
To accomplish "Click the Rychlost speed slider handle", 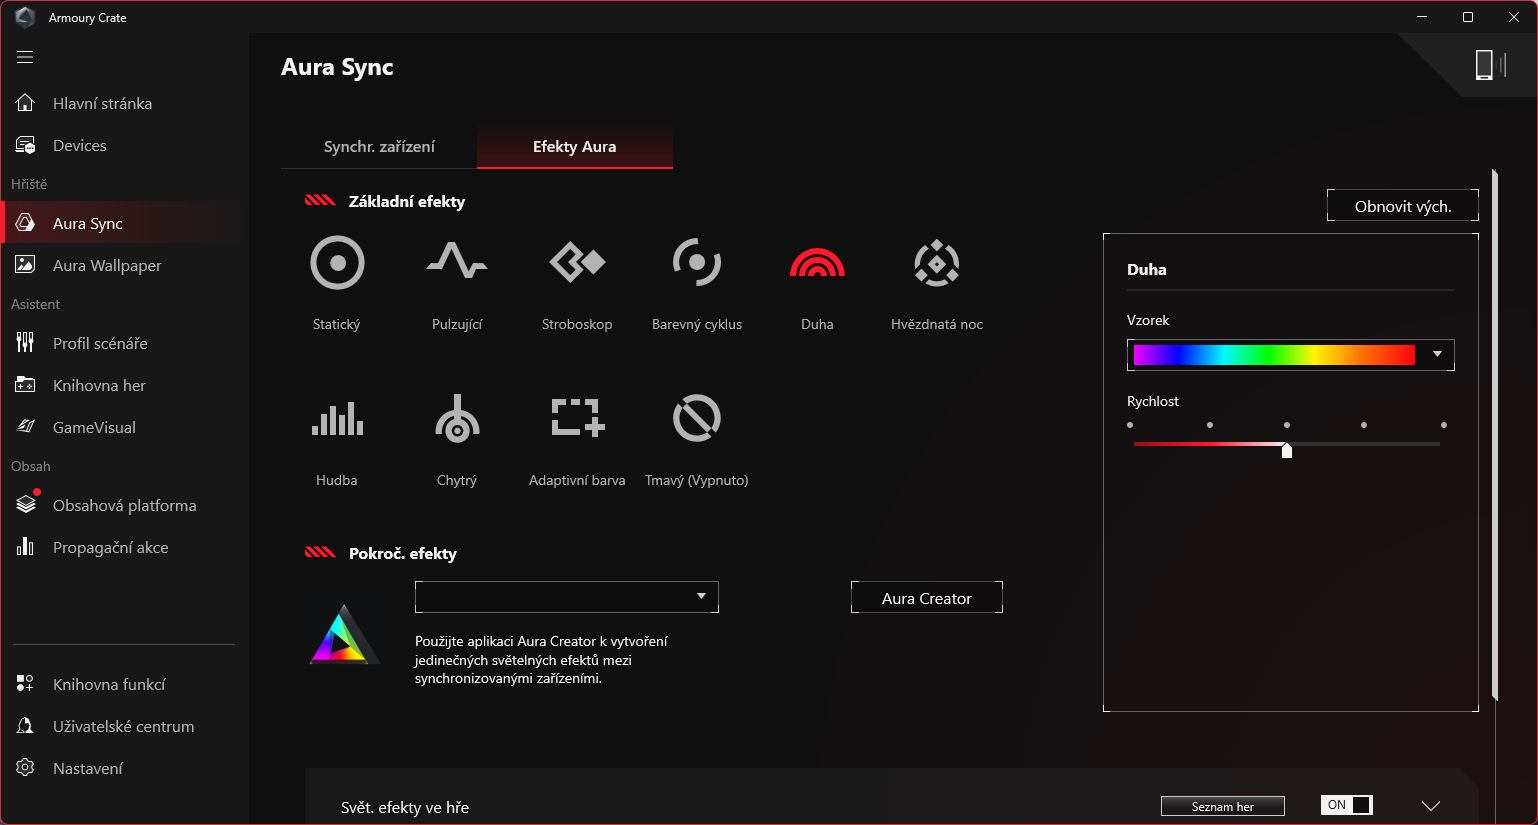I will pyautogui.click(x=1287, y=450).
